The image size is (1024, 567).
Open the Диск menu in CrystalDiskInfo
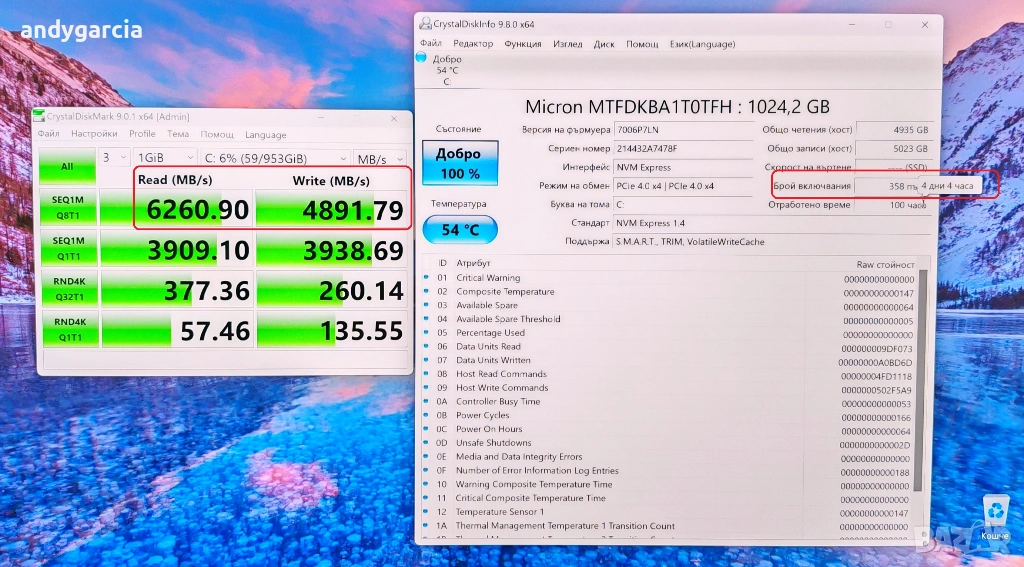(x=604, y=44)
